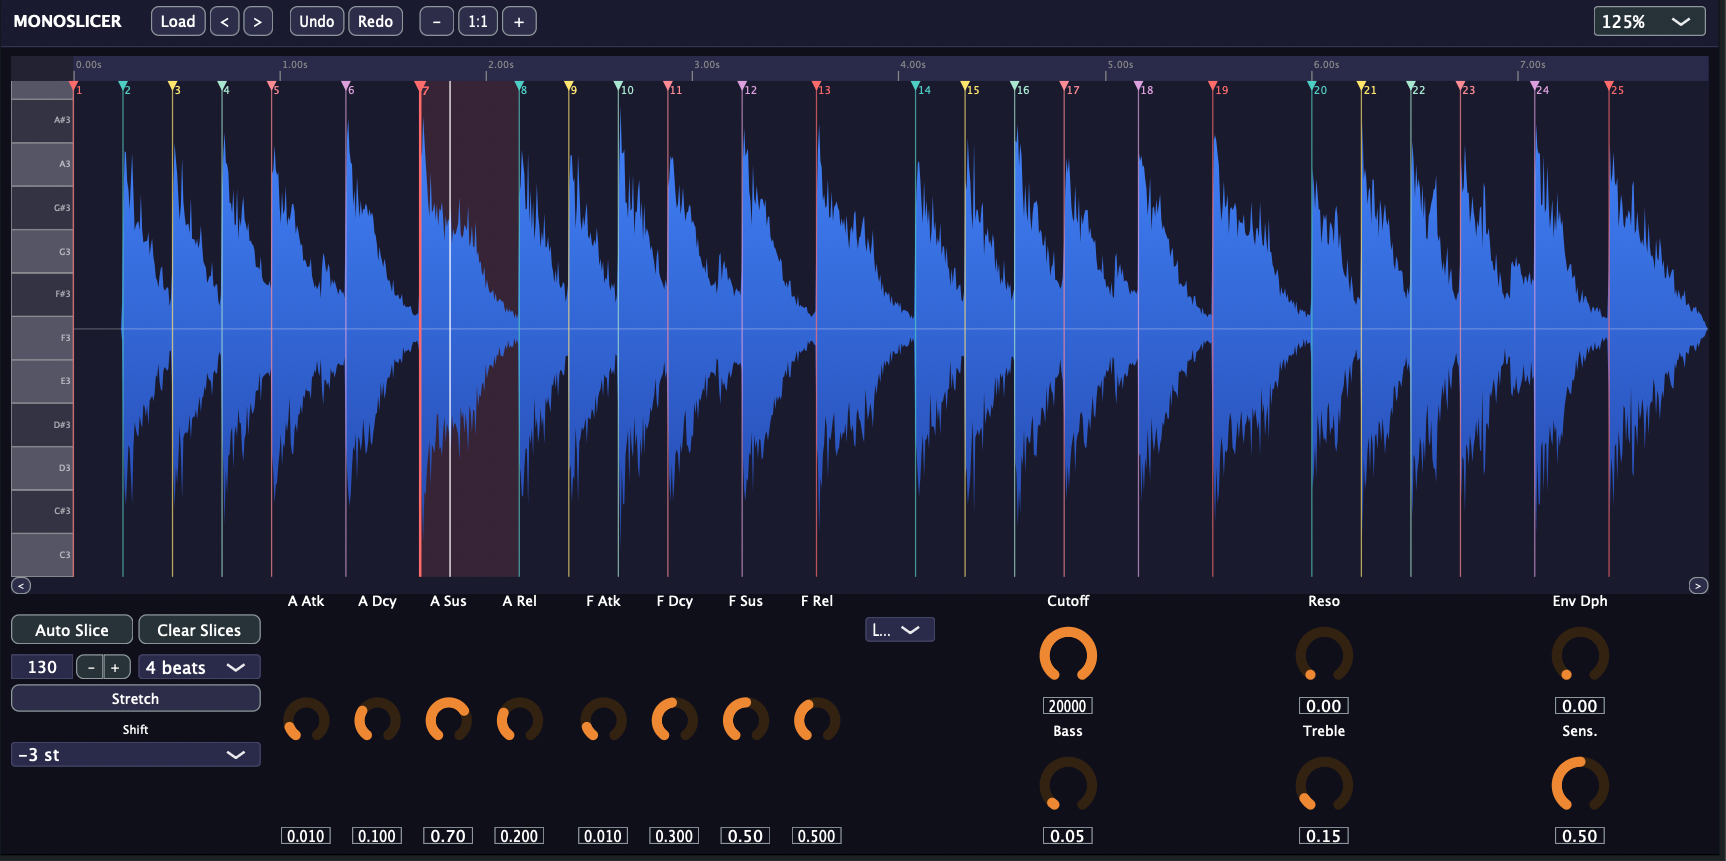Reset zoom with the 1:1 button
Image resolution: width=1726 pixels, height=861 pixels.
(478, 21)
